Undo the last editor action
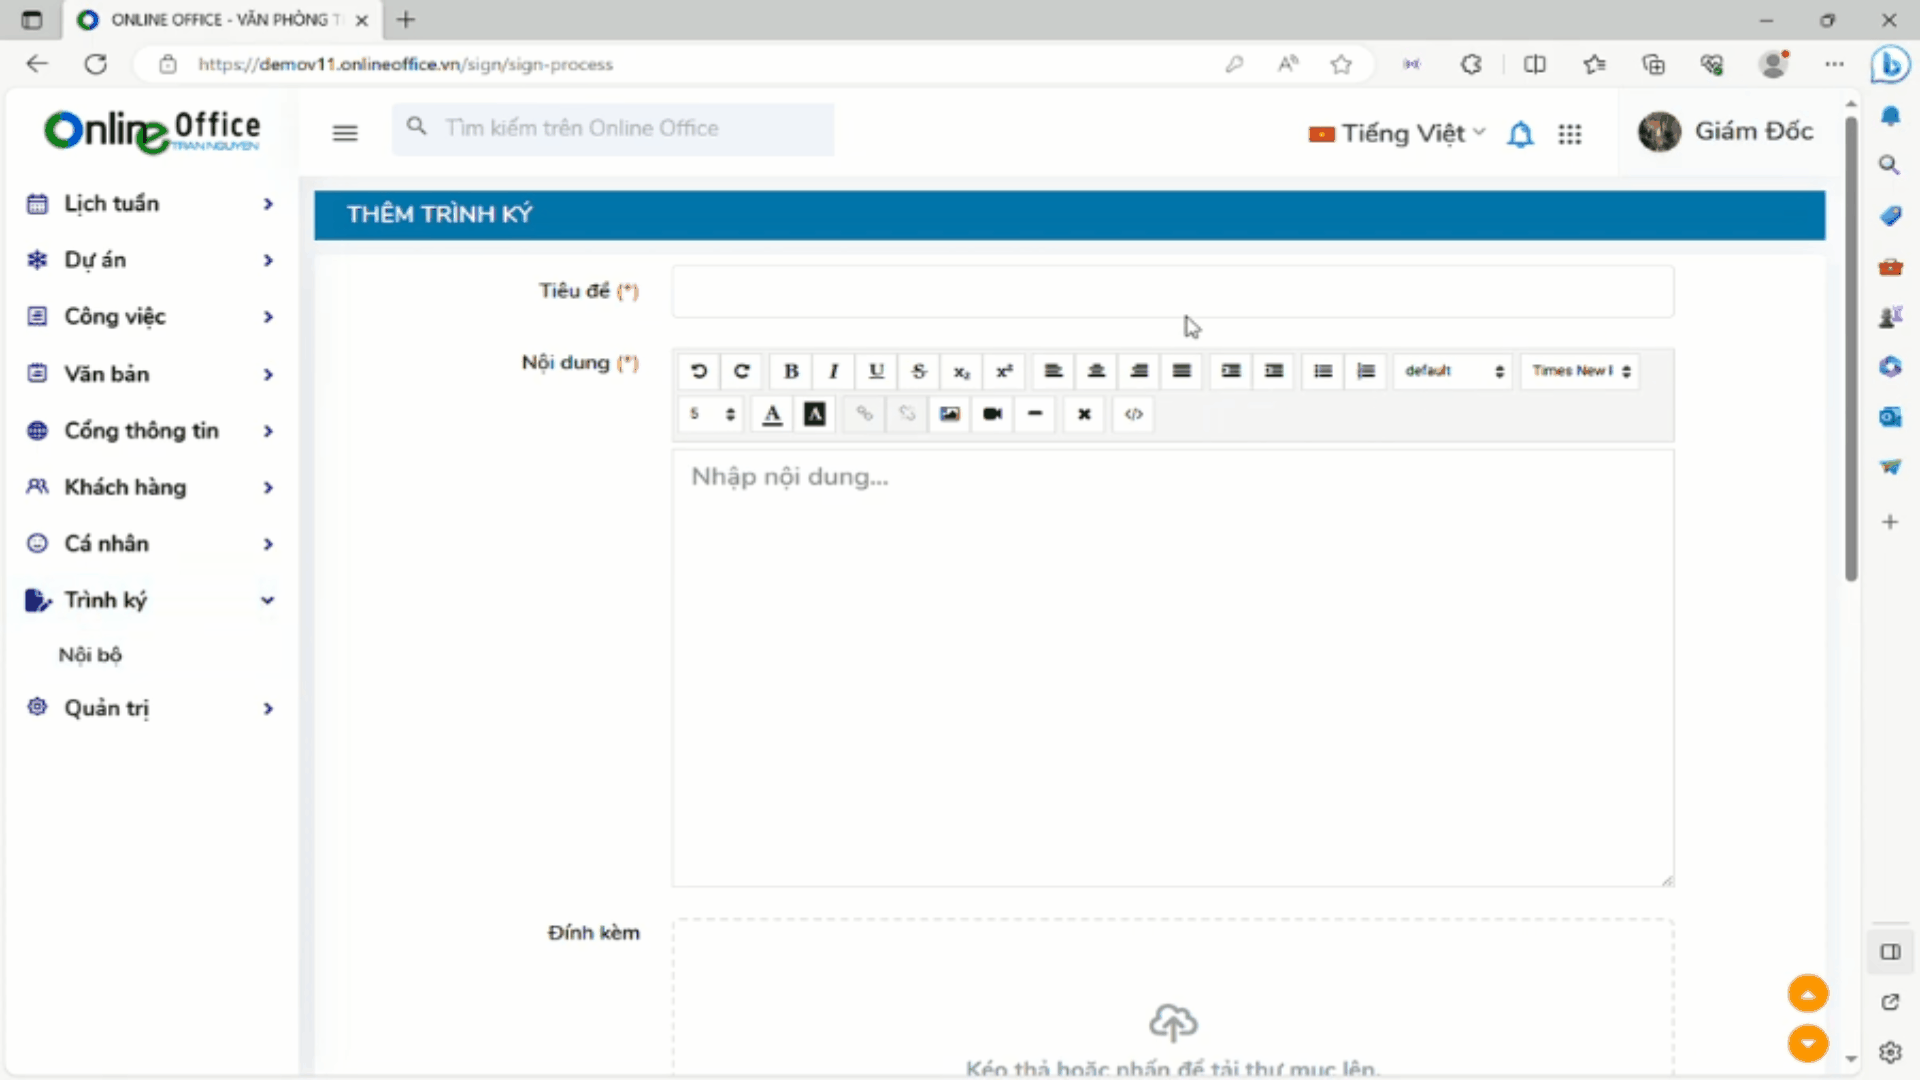1920x1080 pixels. point(699,371)
